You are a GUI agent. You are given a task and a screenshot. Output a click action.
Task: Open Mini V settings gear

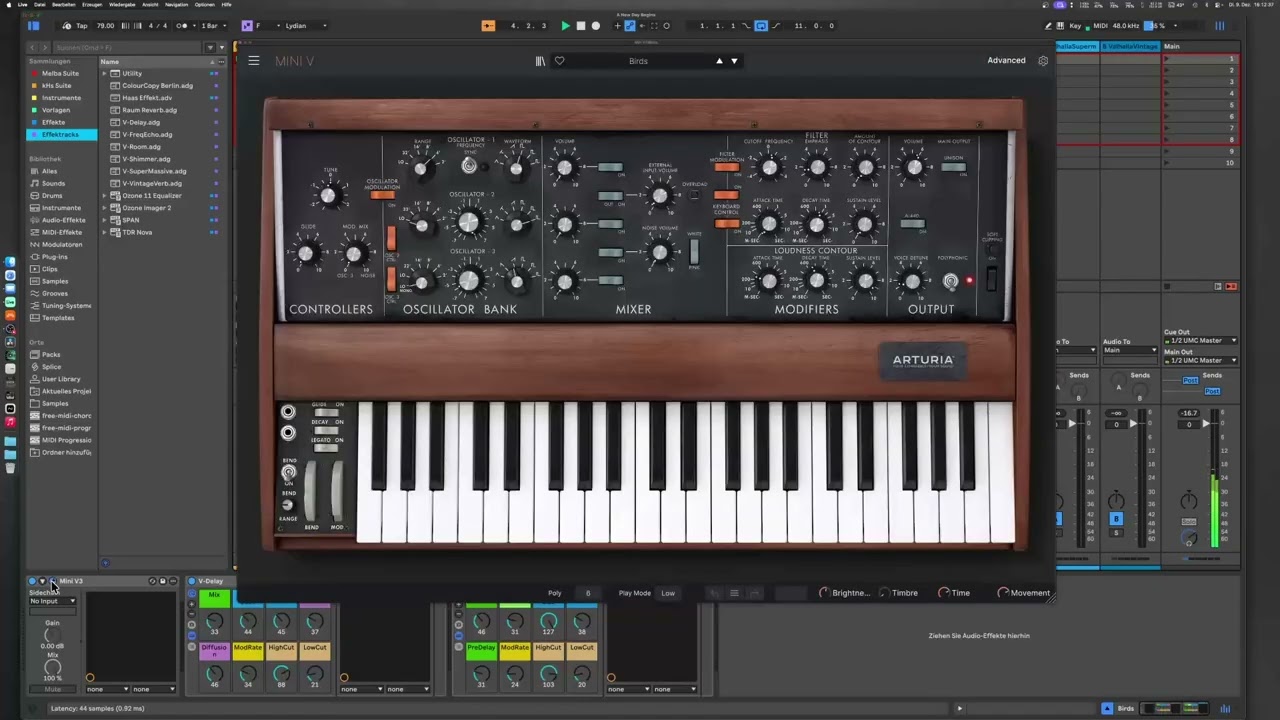coord(1043,61)
